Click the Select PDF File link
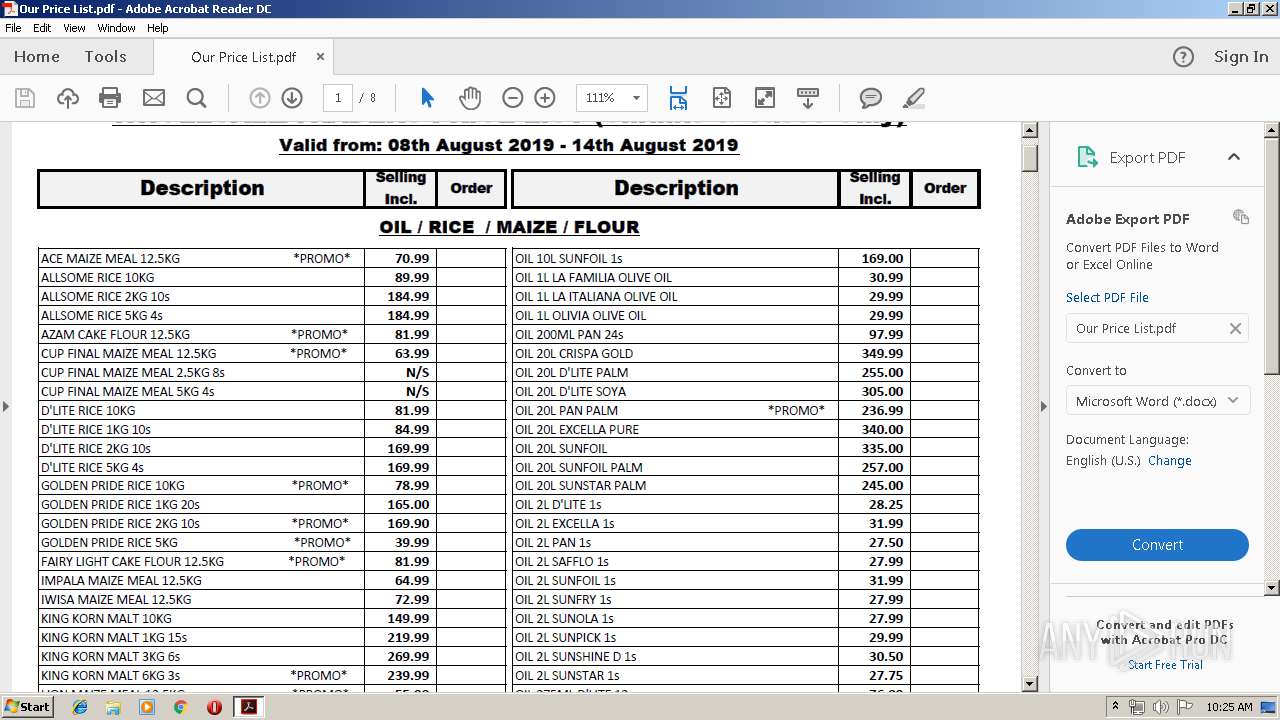Screen dimensions: 1280x720 pyautogui.click(x=1107, y=297)
